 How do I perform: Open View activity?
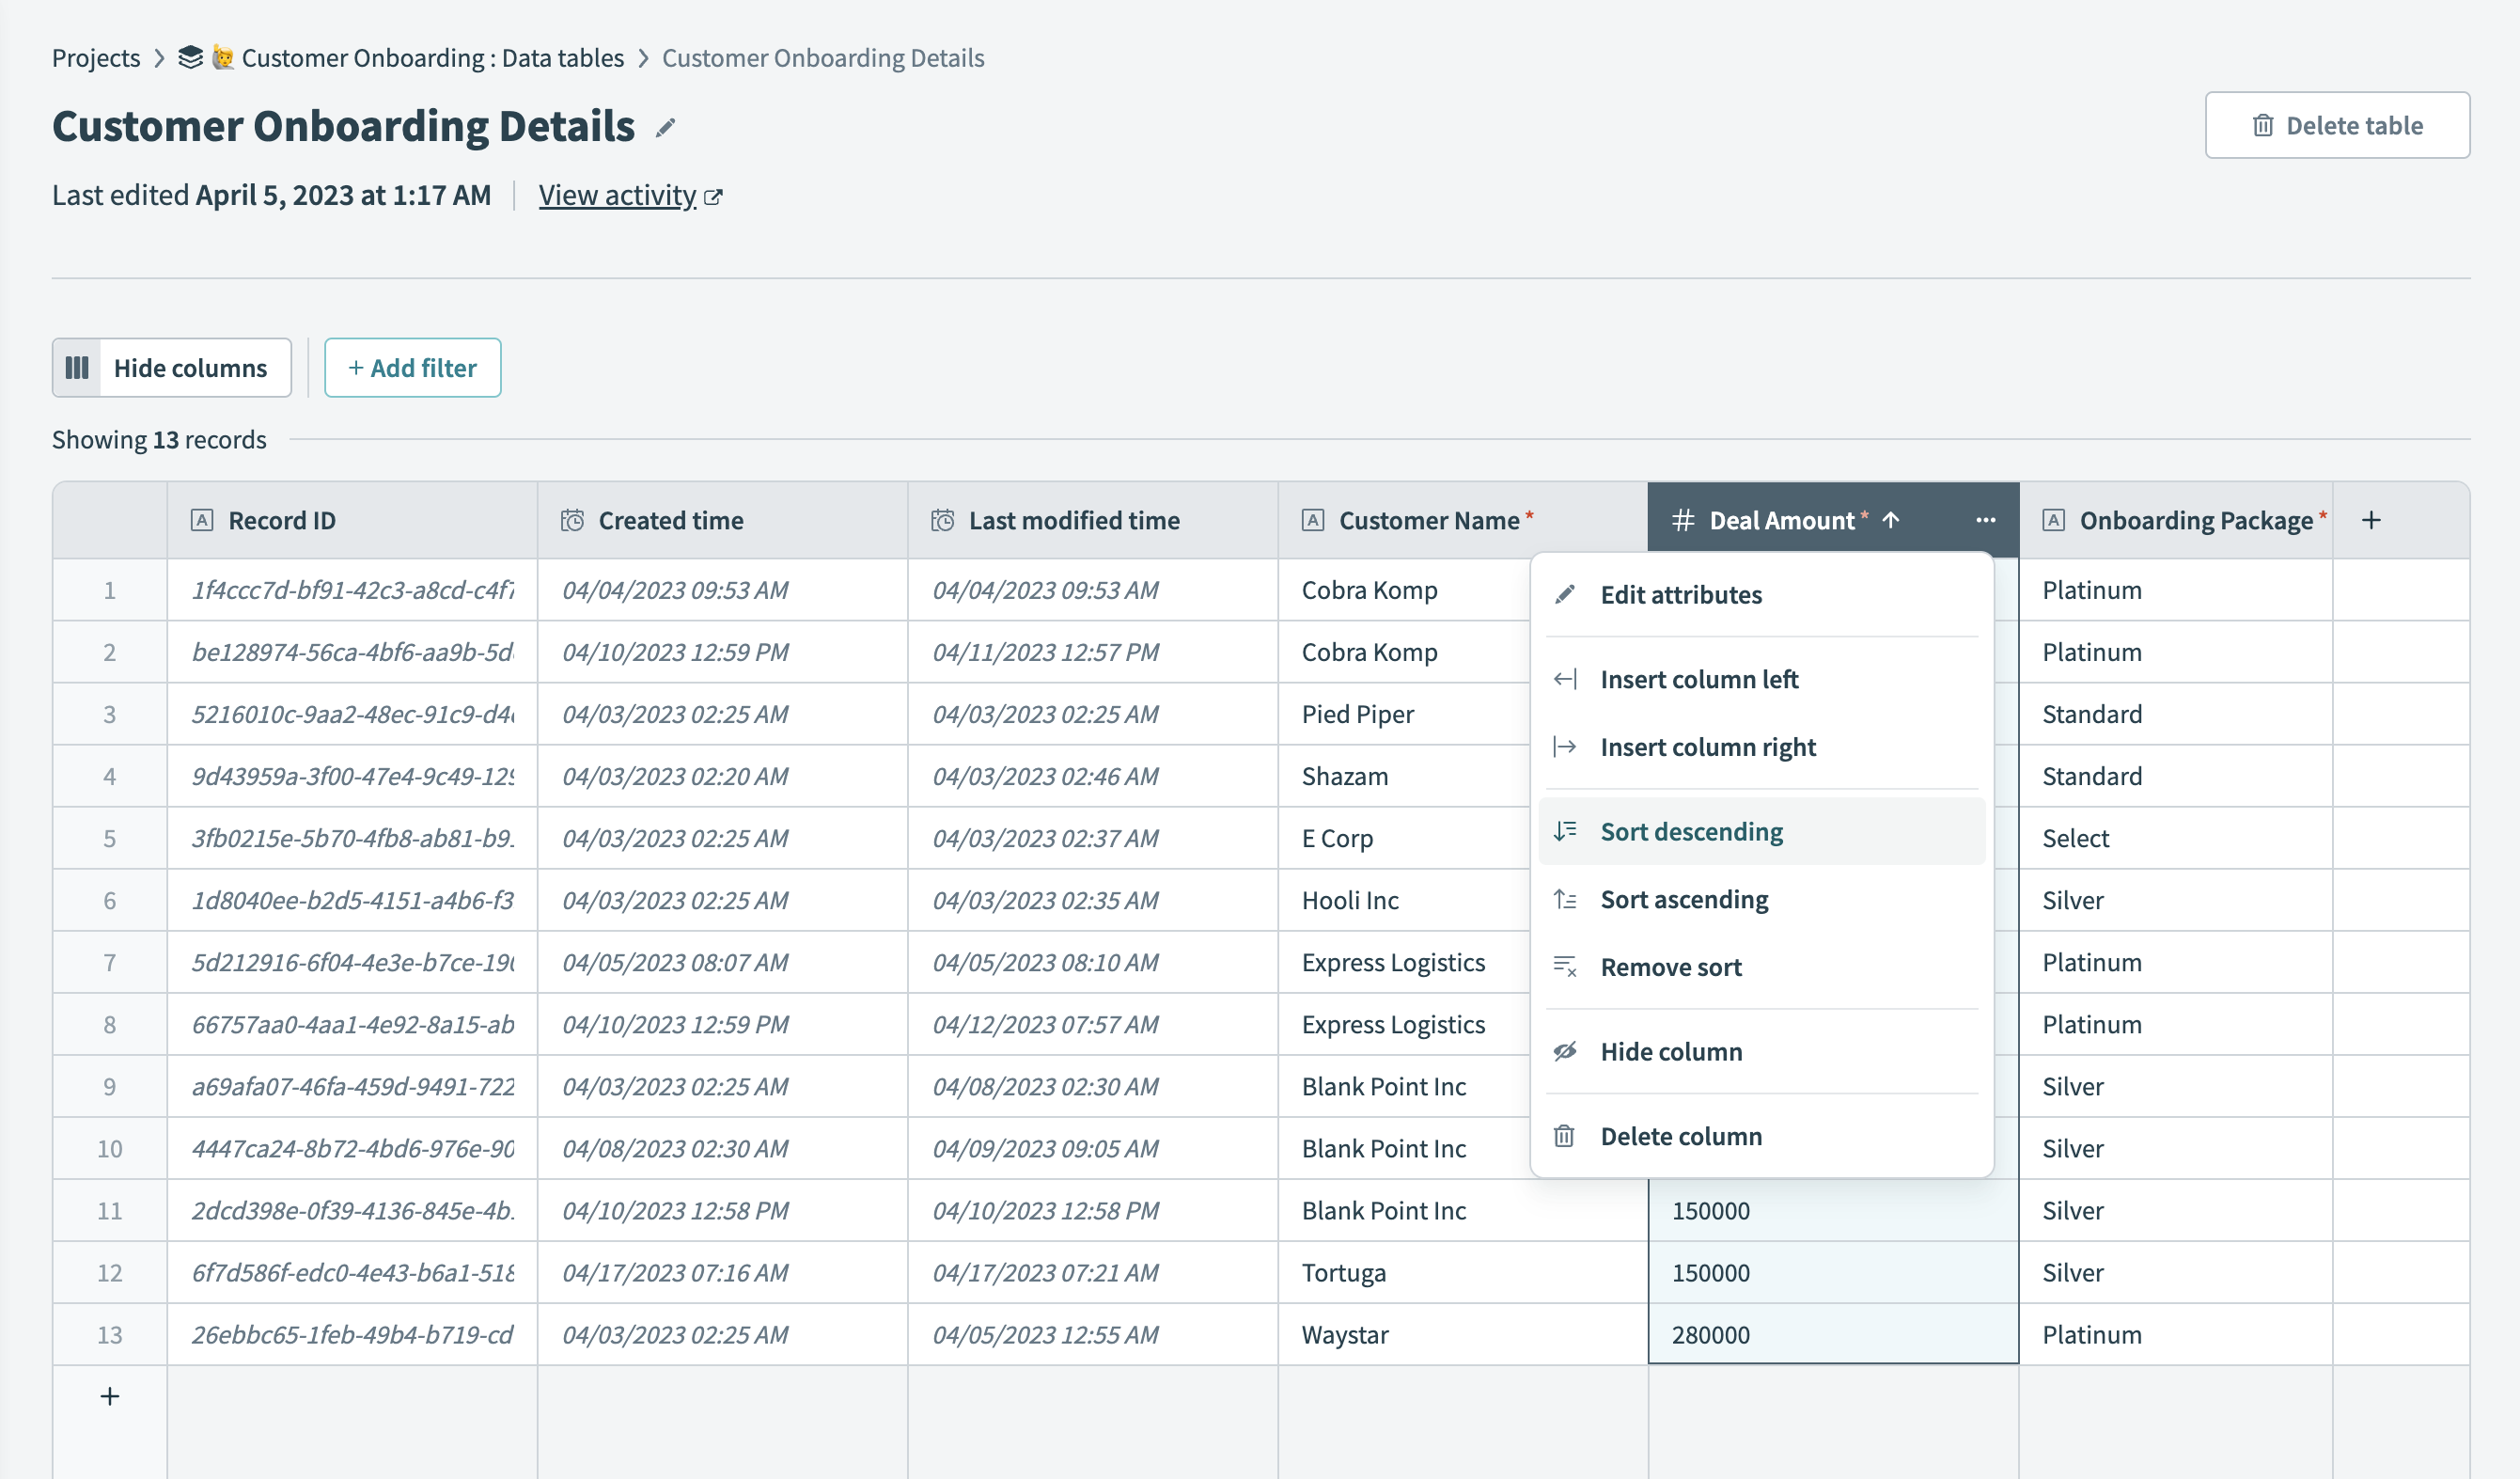click(x=617, y=195)
